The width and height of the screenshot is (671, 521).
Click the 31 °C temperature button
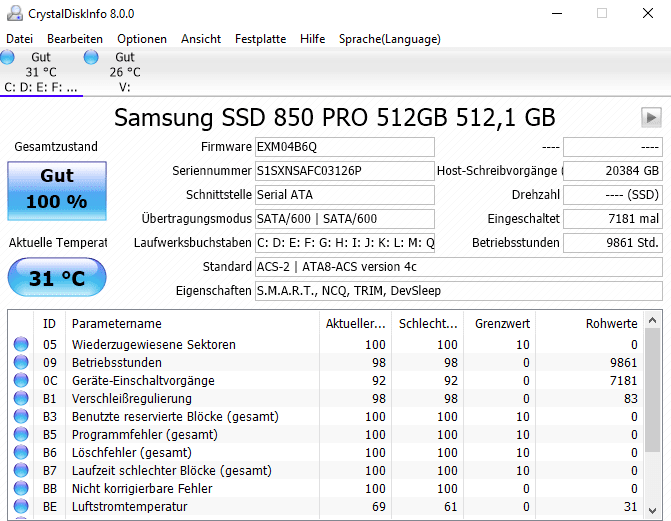coord(57,277)
